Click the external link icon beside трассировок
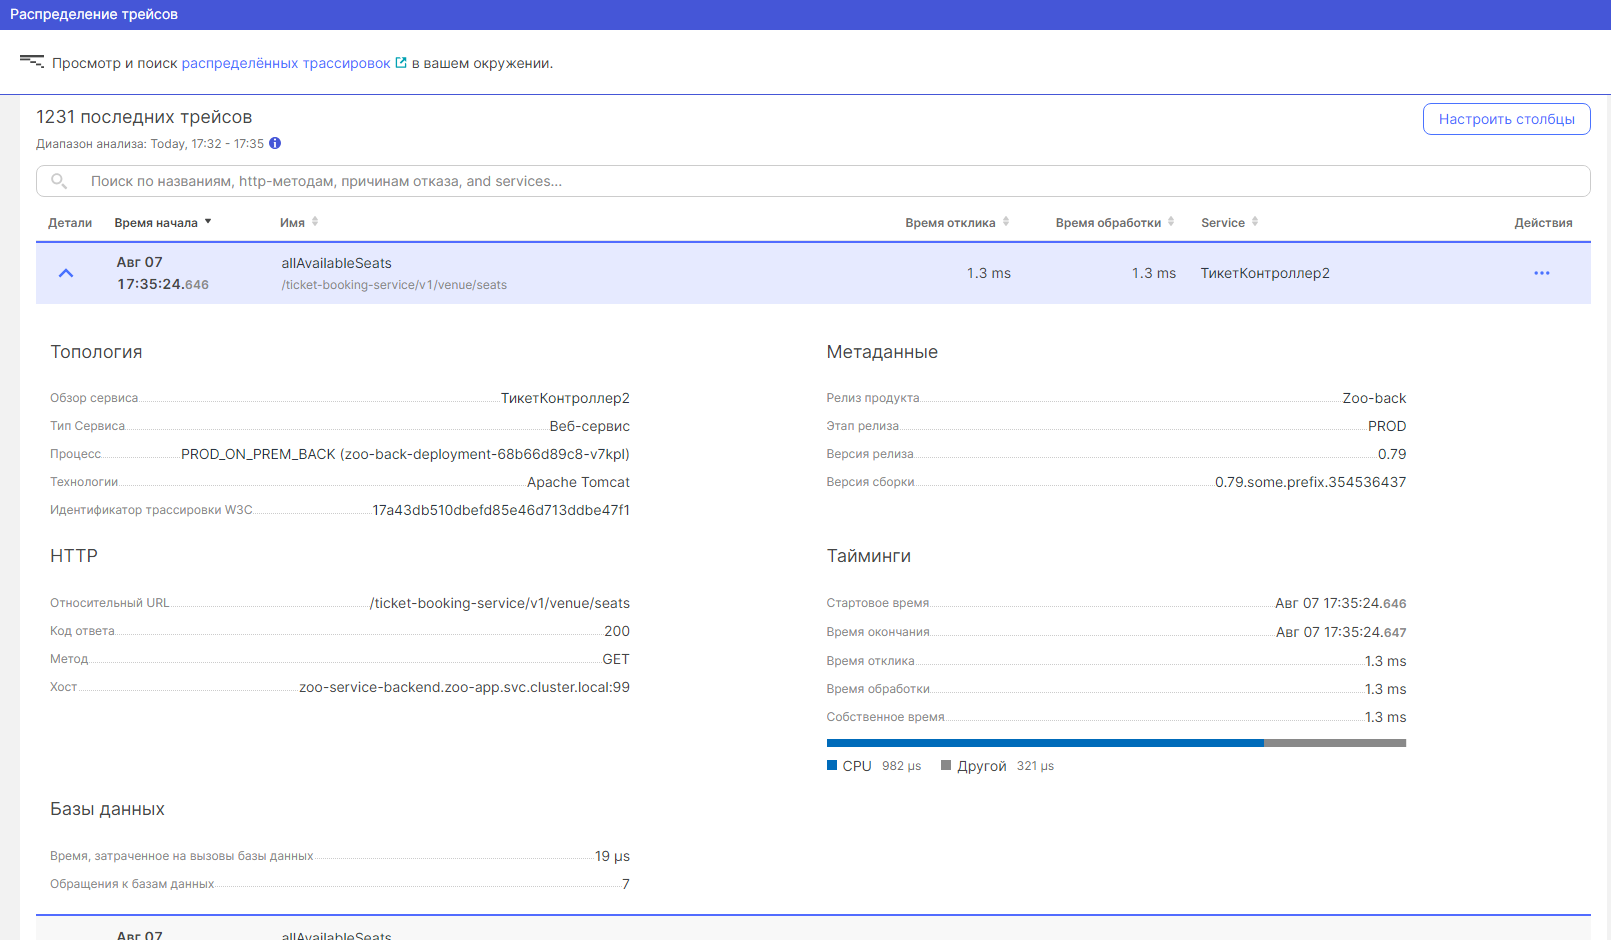 (x=401, y=63)
